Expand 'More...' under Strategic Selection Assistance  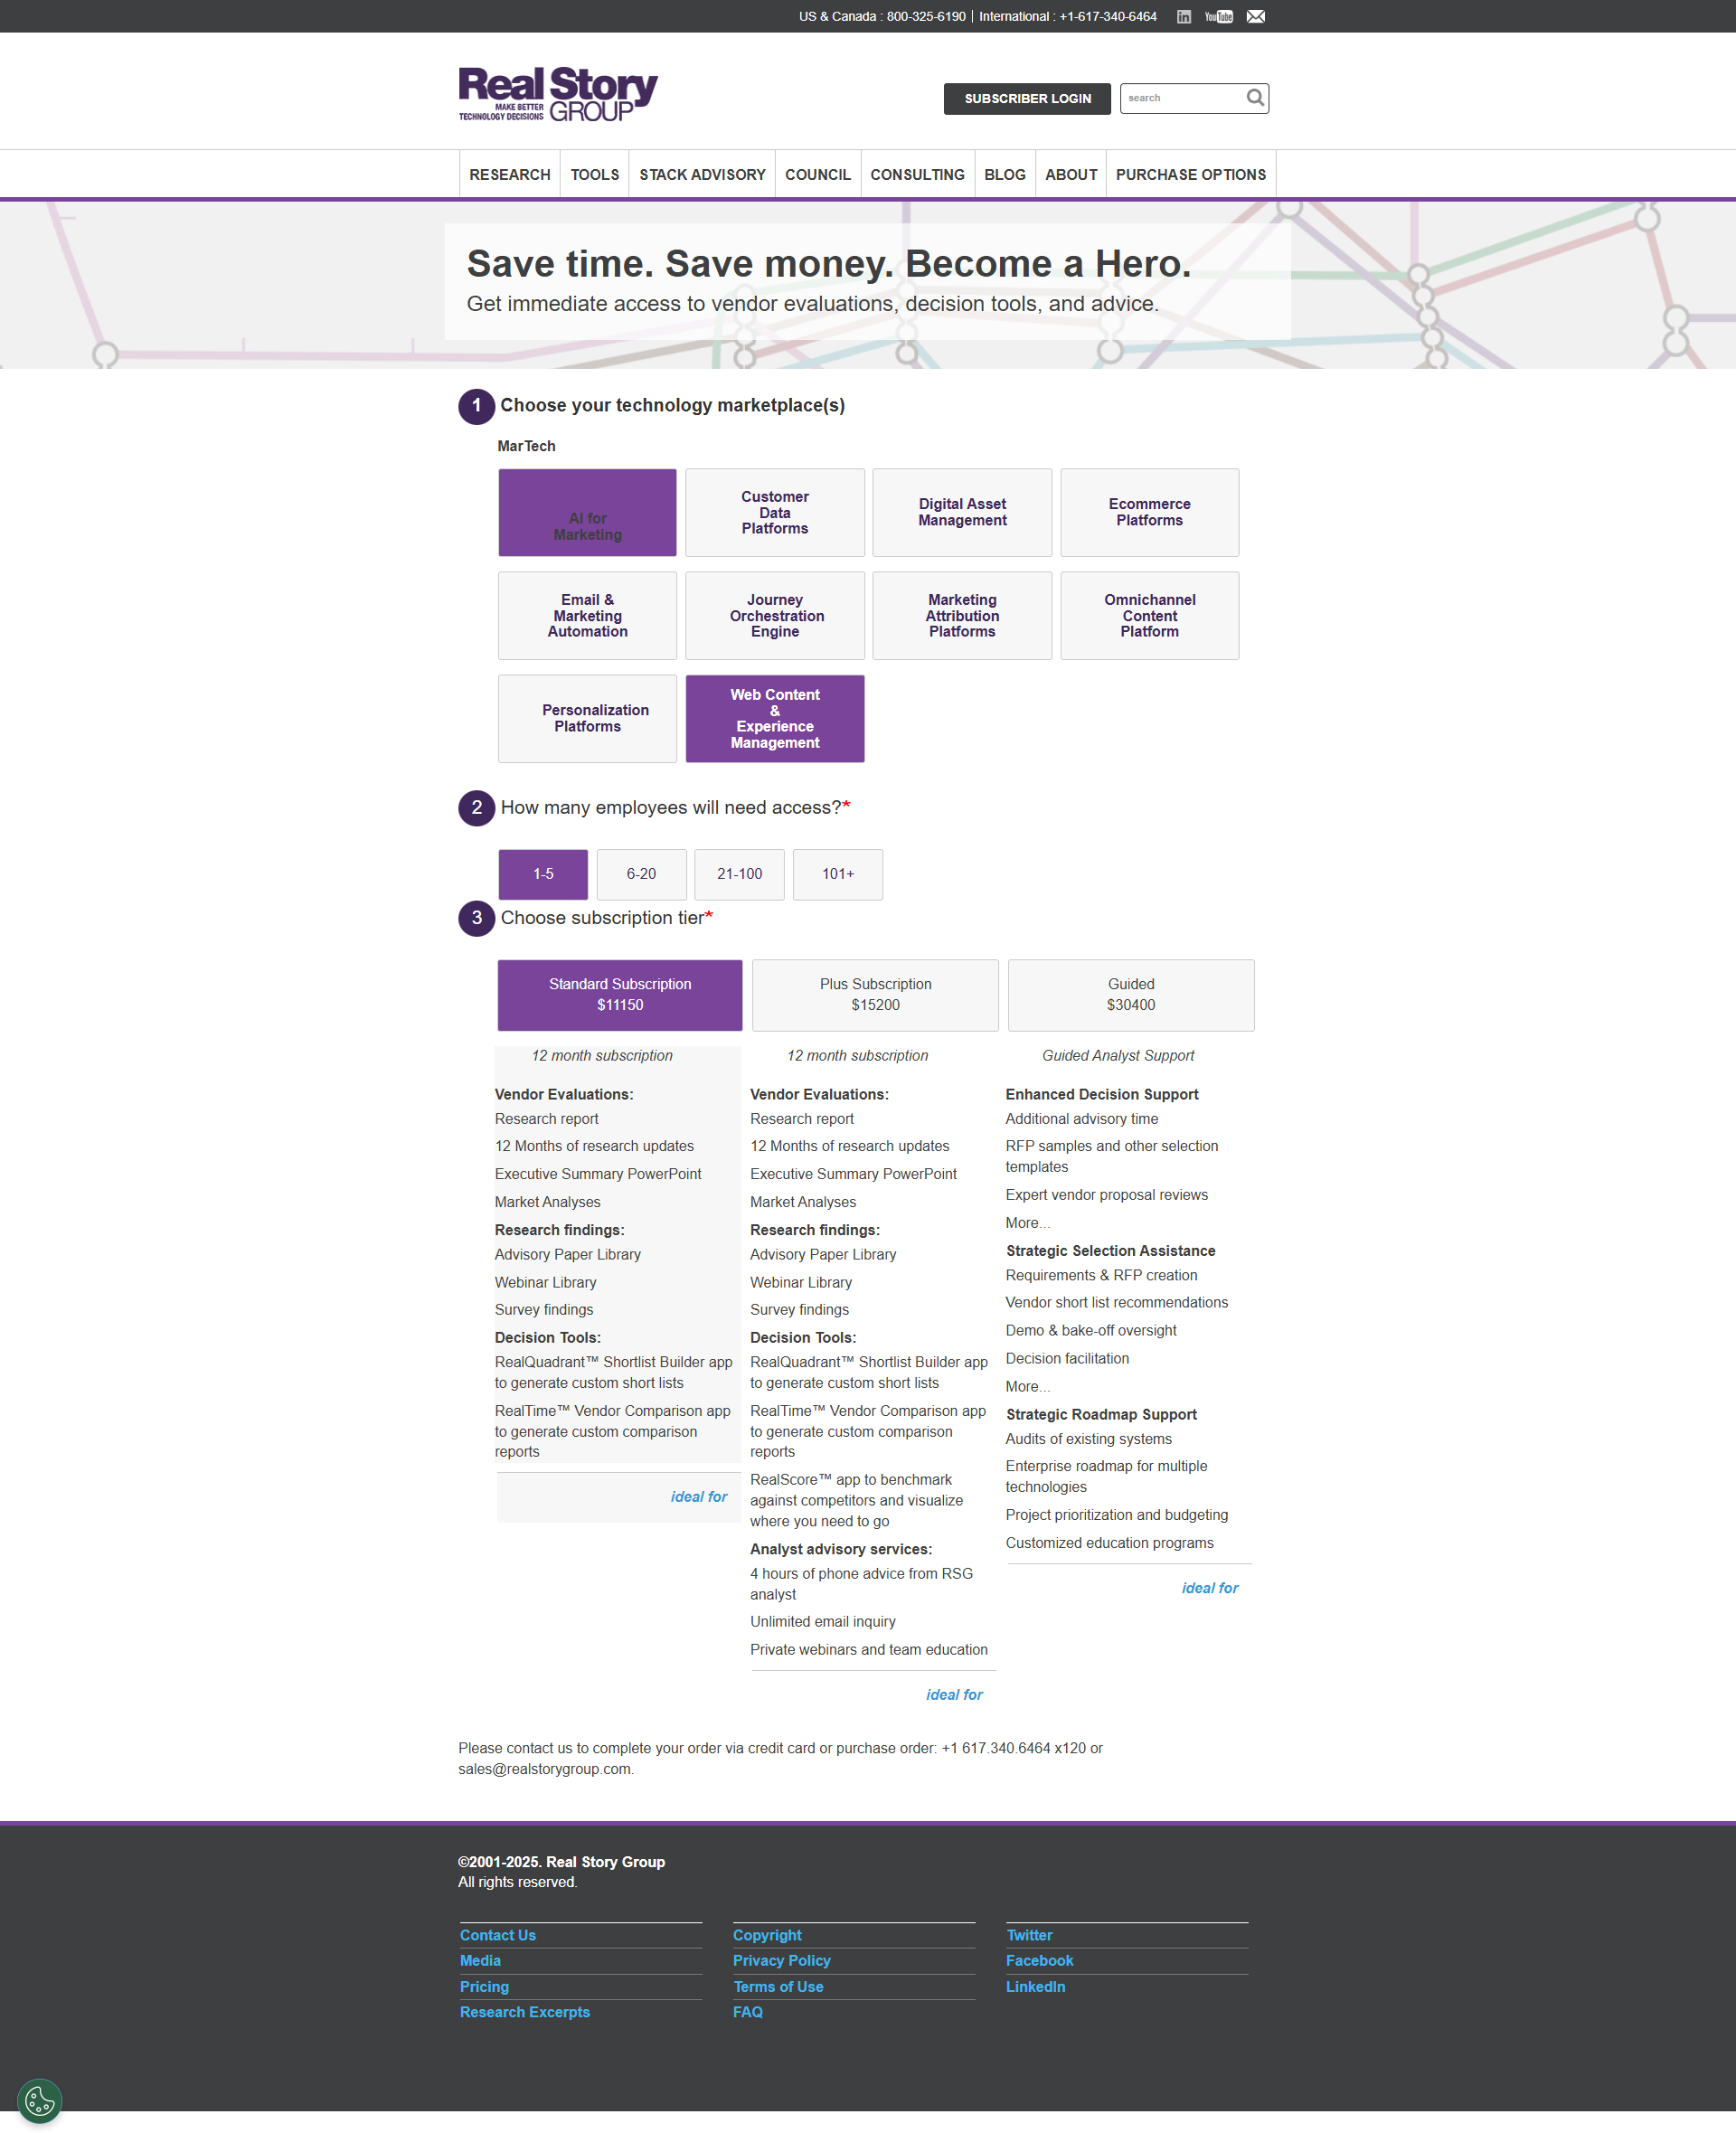[x=1027, y=1386]
